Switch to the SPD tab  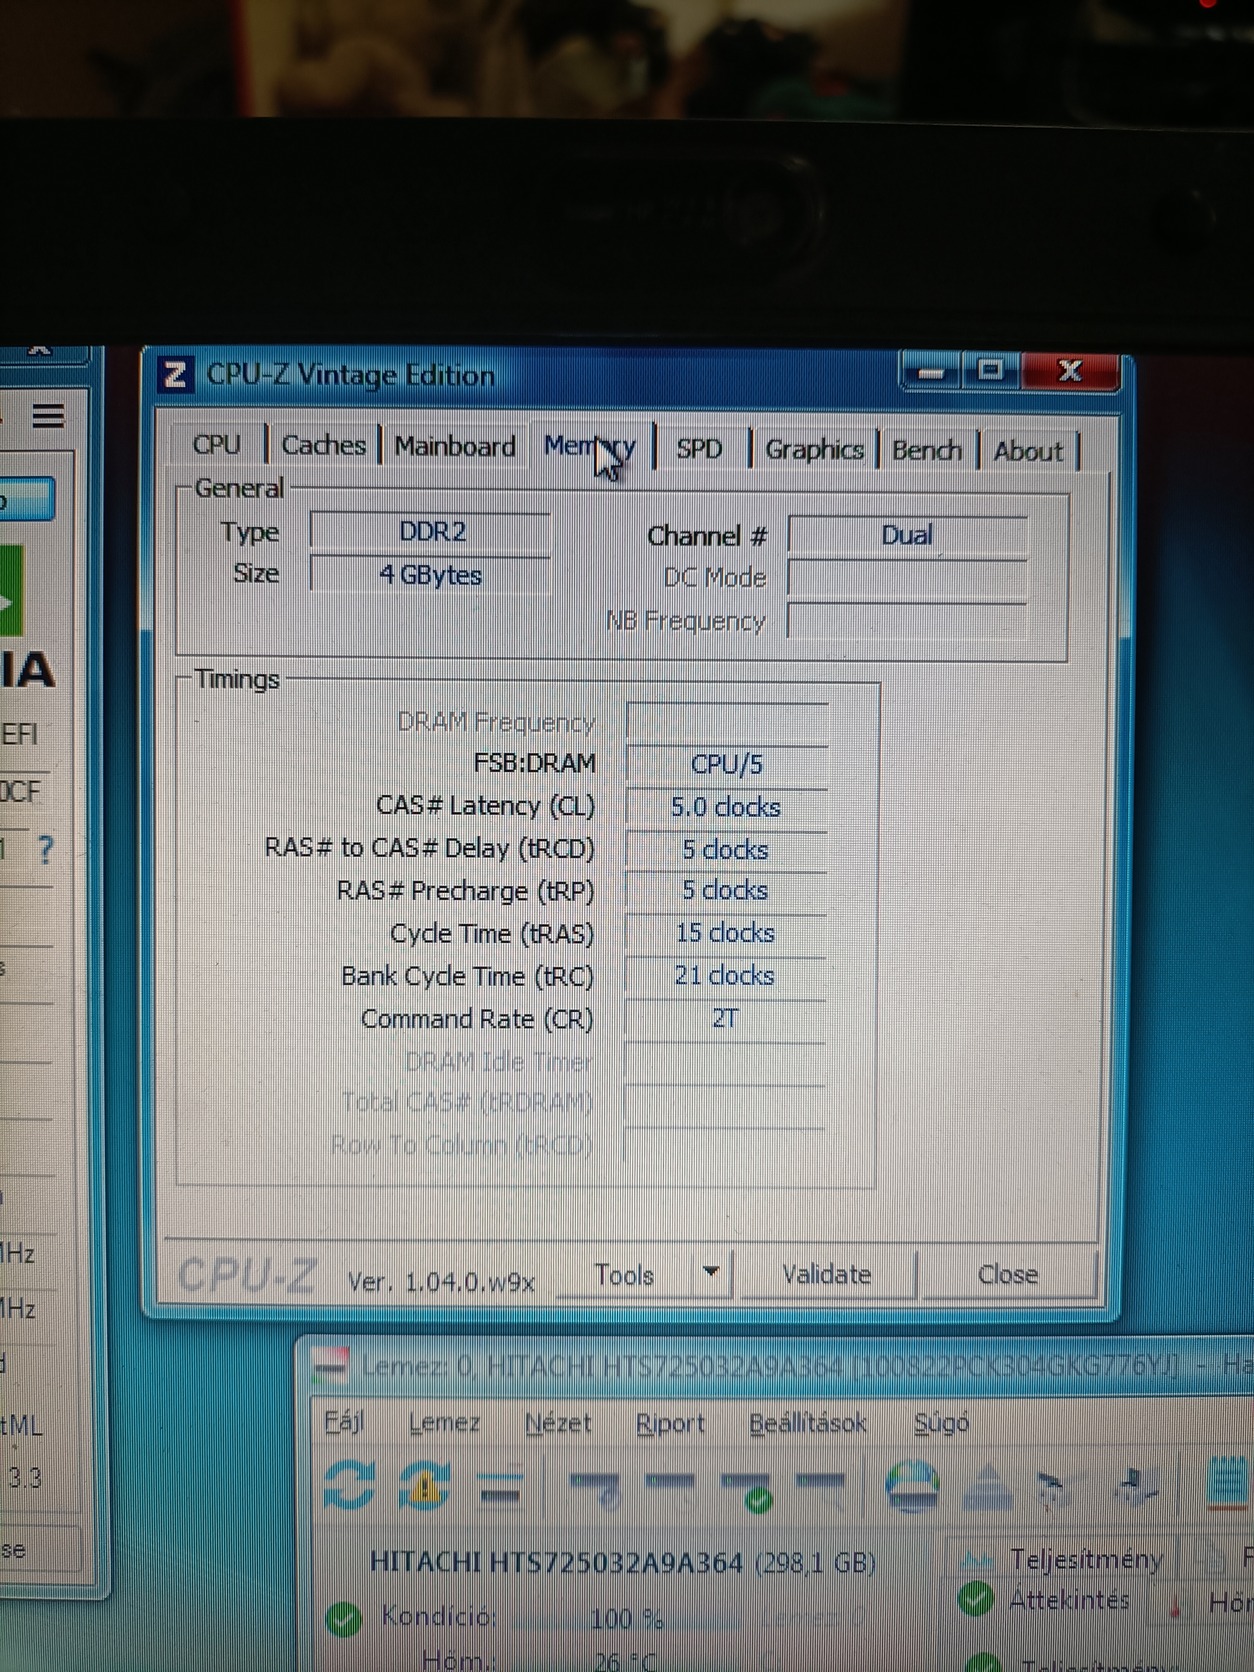point(699,449)
